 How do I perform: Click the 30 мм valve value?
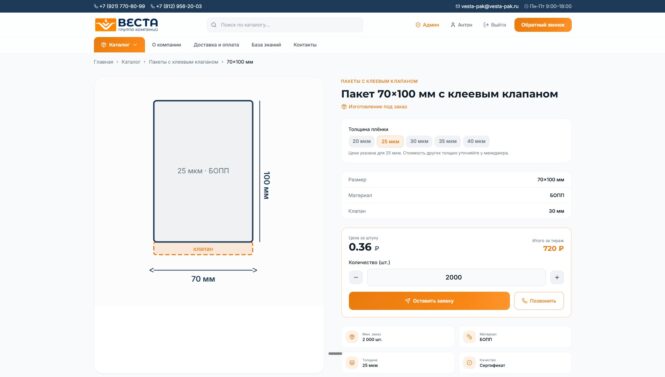click(x=556, y=211)
